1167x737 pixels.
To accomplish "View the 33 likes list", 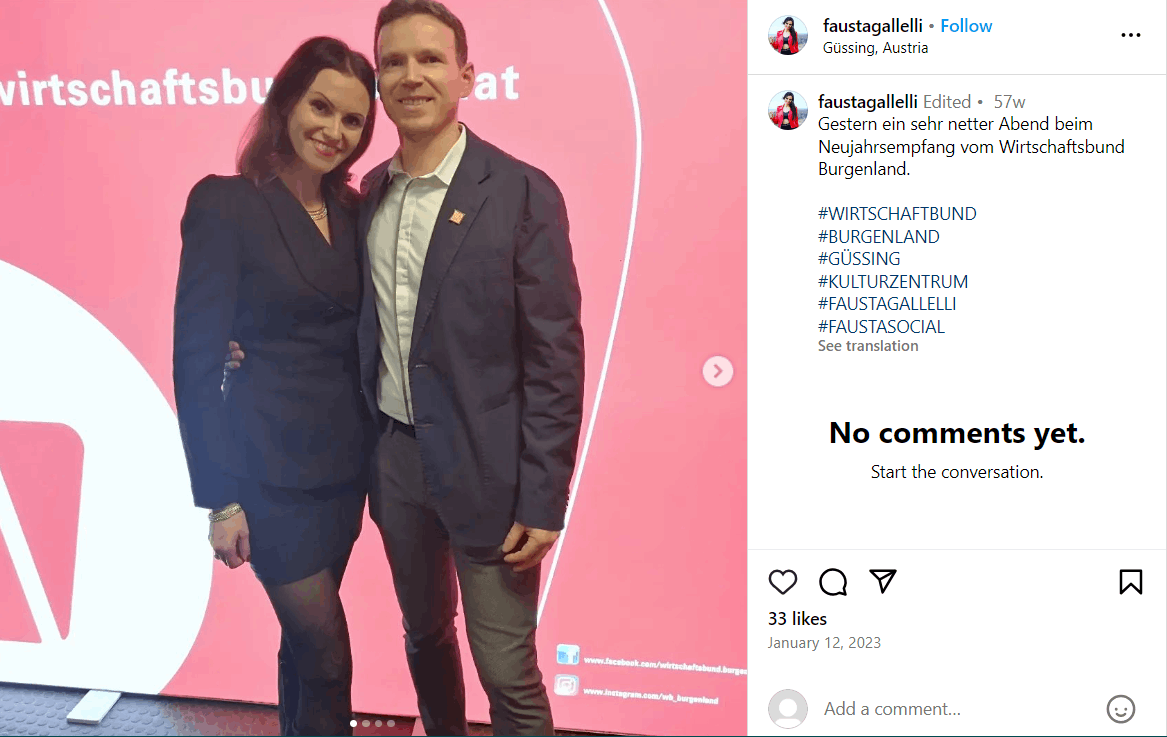I will click(x=797, y=619).
